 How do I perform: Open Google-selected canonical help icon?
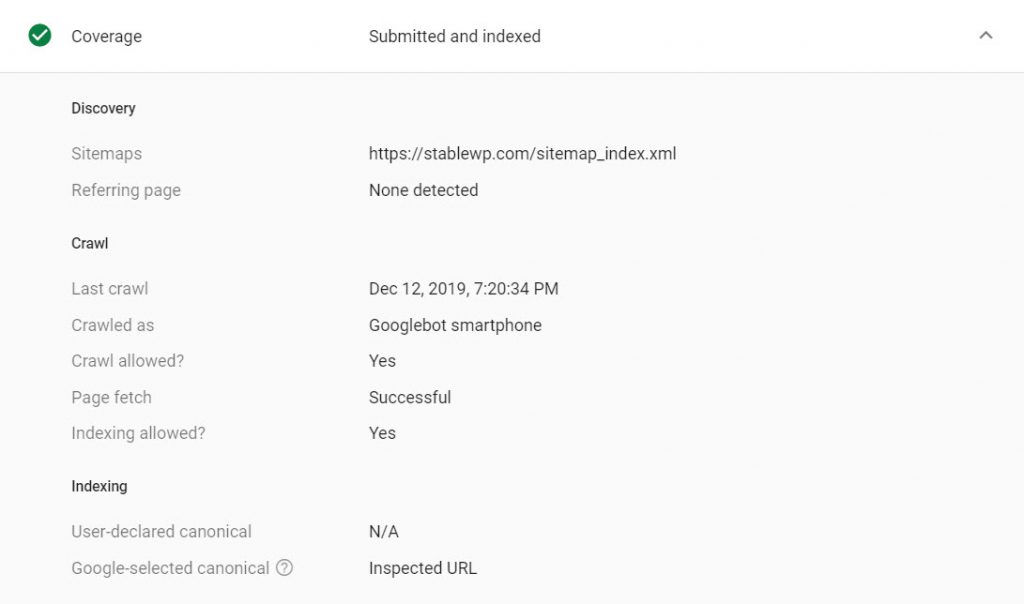click(284, 567)
